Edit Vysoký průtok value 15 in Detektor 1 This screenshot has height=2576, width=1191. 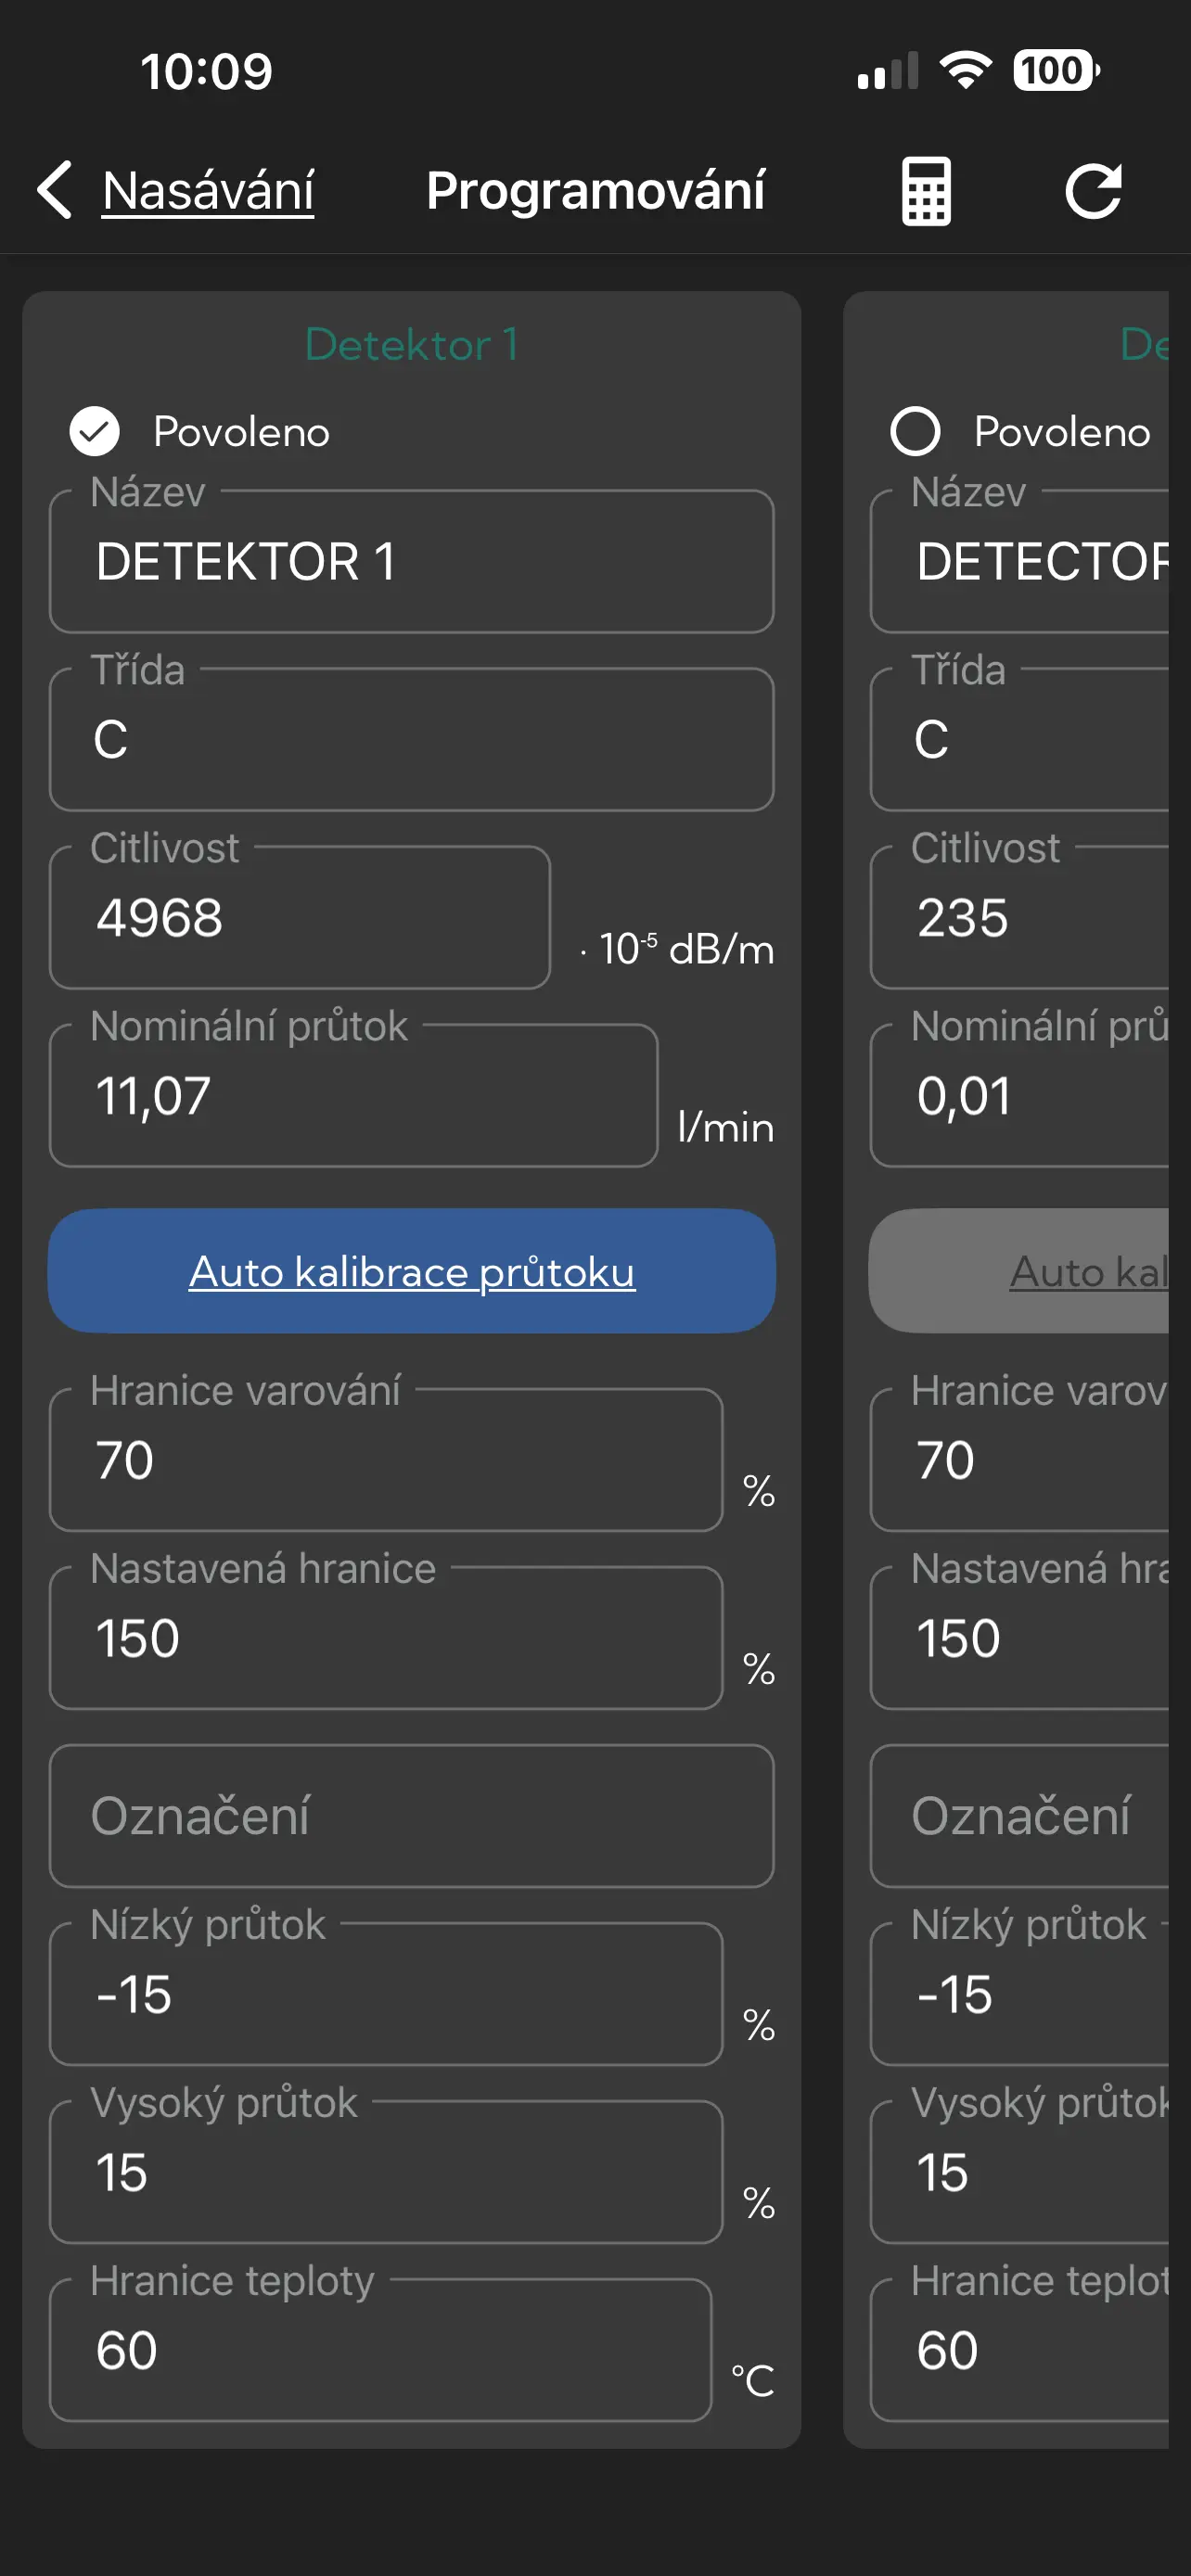(x=386, y=2172)
